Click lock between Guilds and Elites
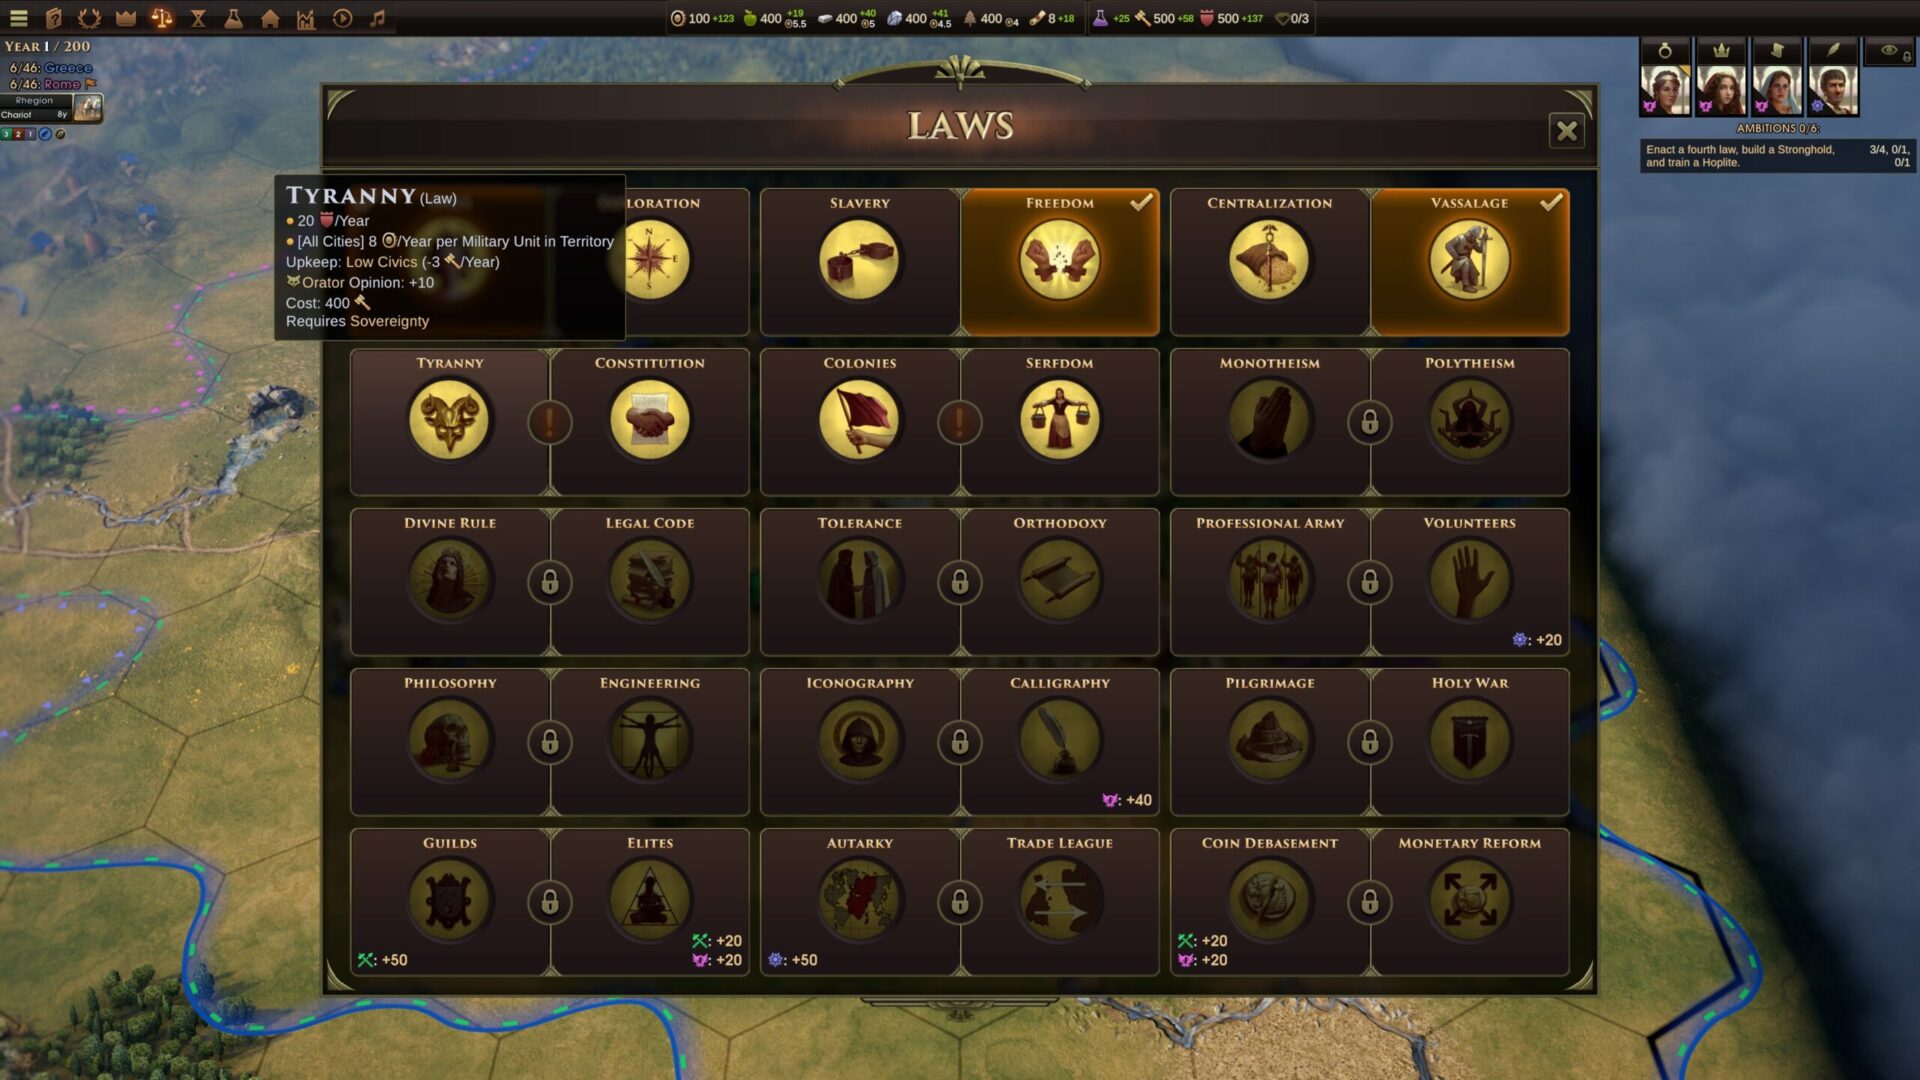 (550, 902)
